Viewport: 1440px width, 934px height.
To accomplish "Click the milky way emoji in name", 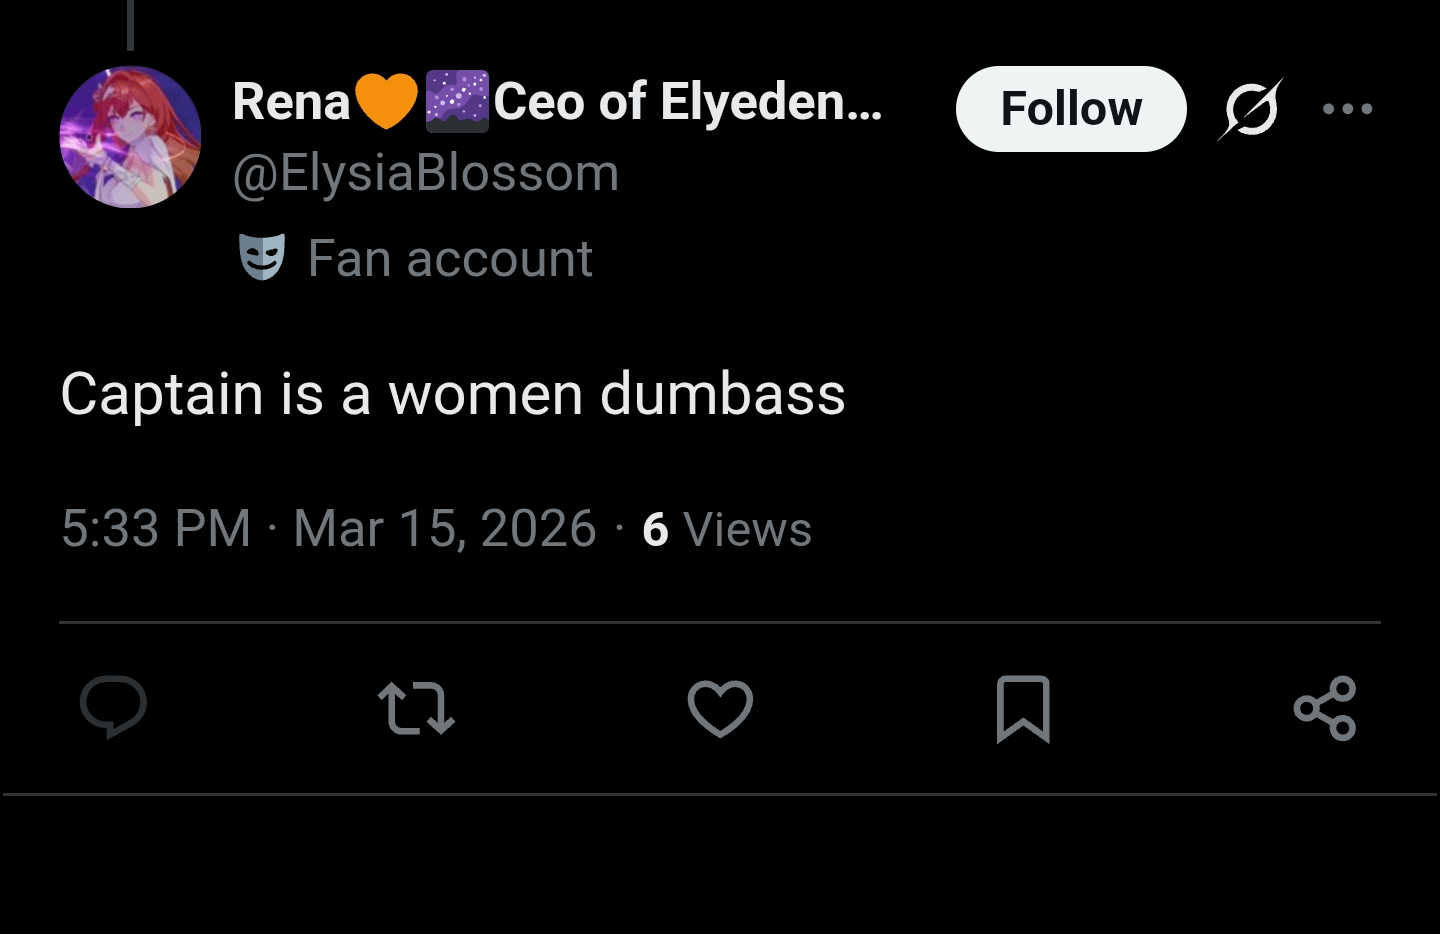I will tap(457, 102).
